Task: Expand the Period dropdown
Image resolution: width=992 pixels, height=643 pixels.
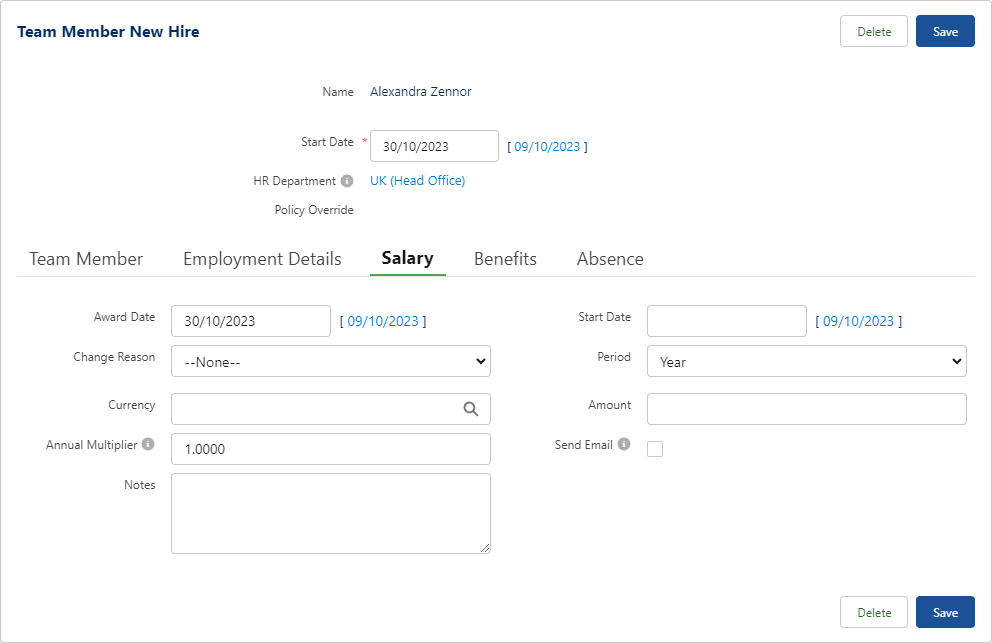Action: (x=806, y=361)
